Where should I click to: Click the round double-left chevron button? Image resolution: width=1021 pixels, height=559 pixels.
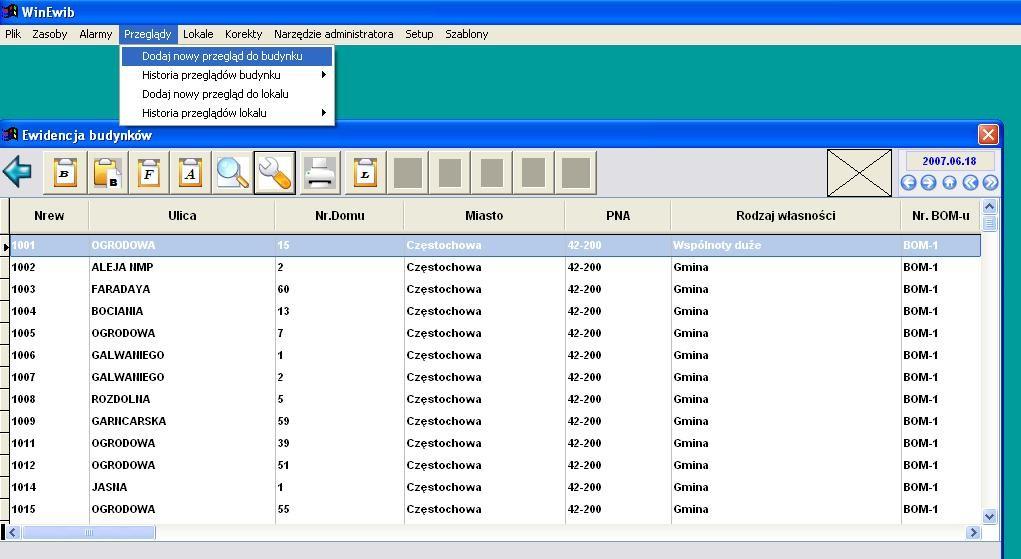click(x=970, y=183)
